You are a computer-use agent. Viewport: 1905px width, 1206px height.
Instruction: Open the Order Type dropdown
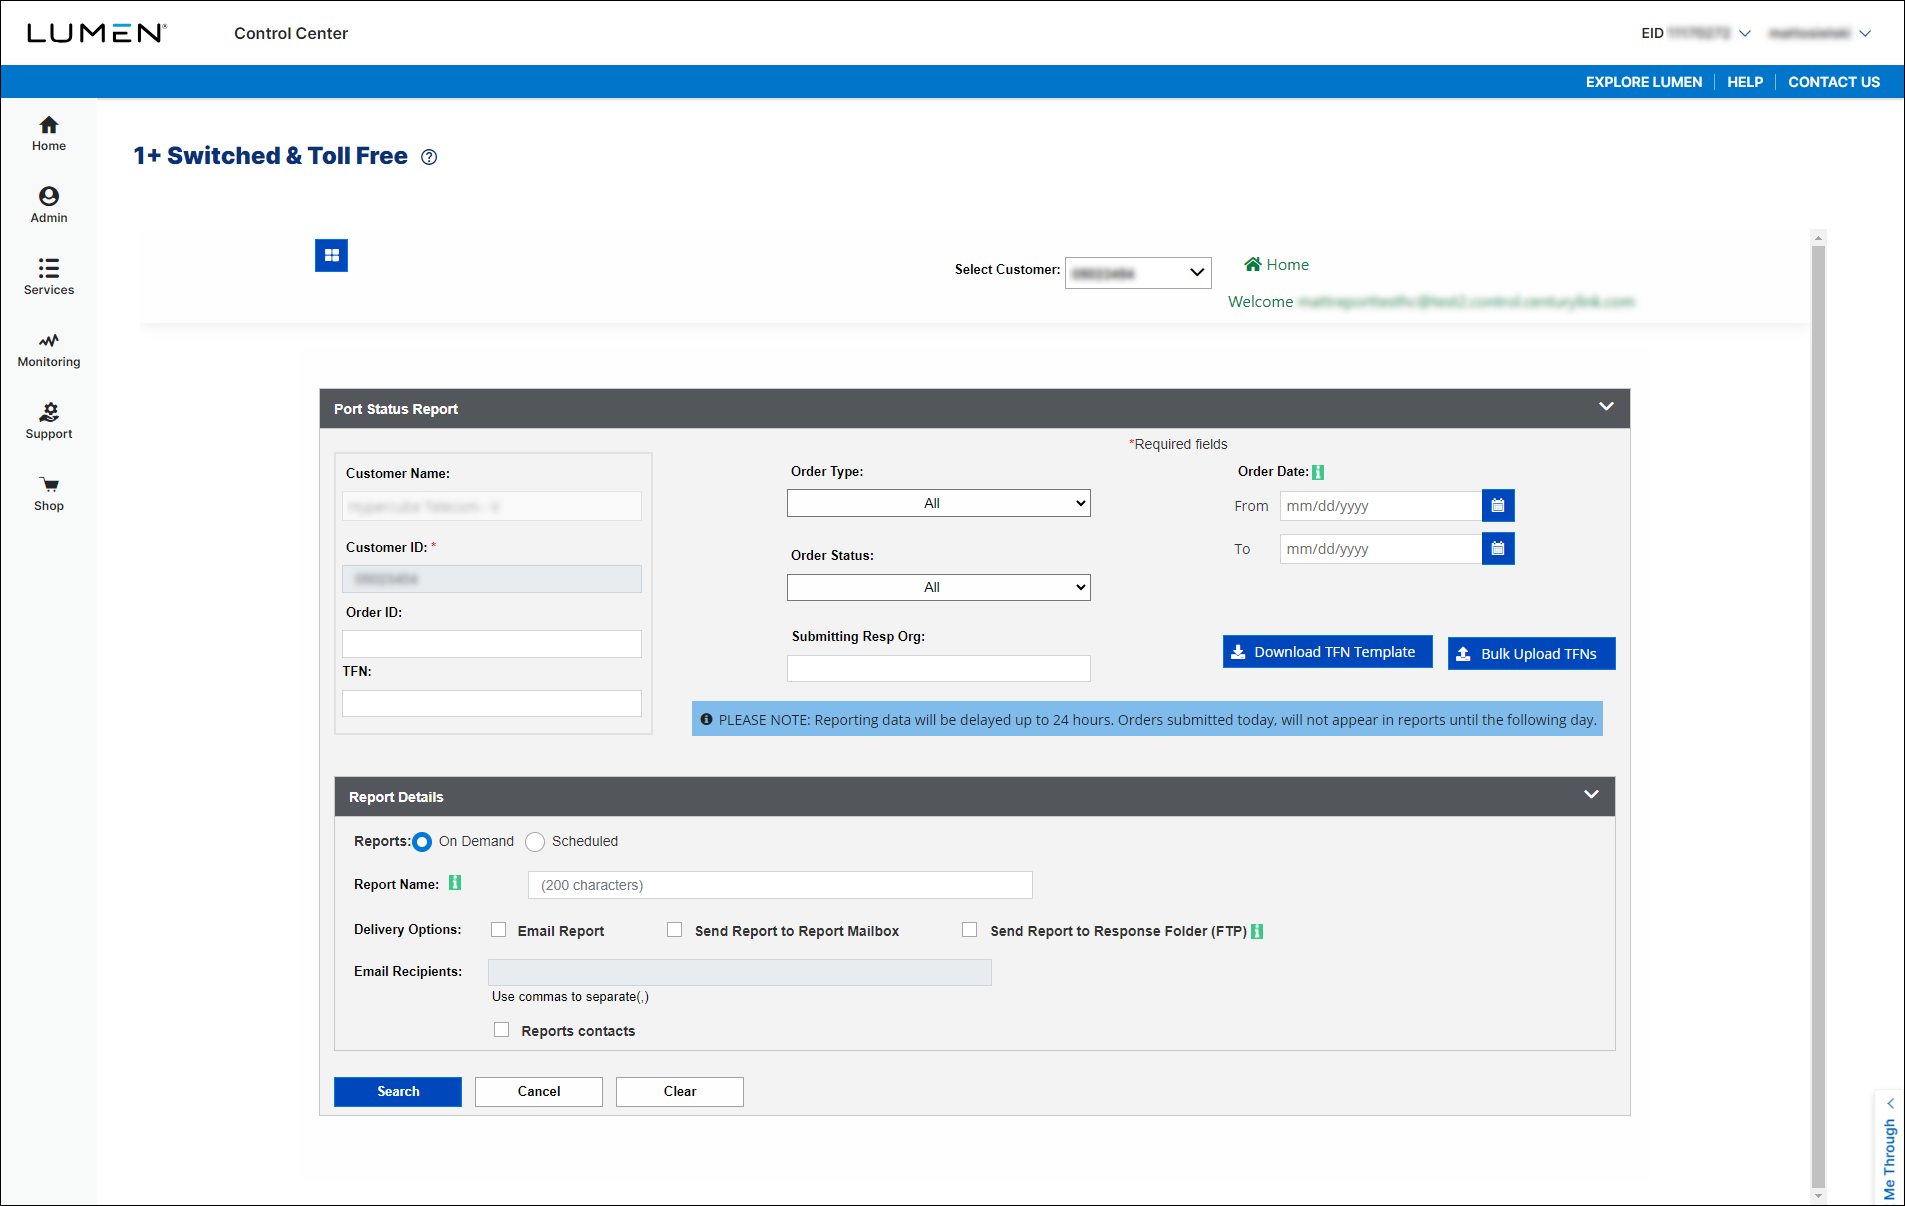(x=939, y=503)
